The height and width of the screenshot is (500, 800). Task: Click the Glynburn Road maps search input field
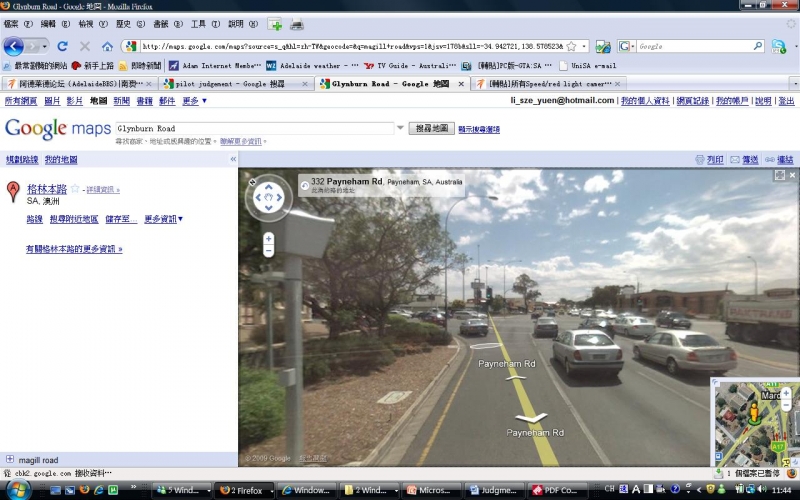coord(255,128)
